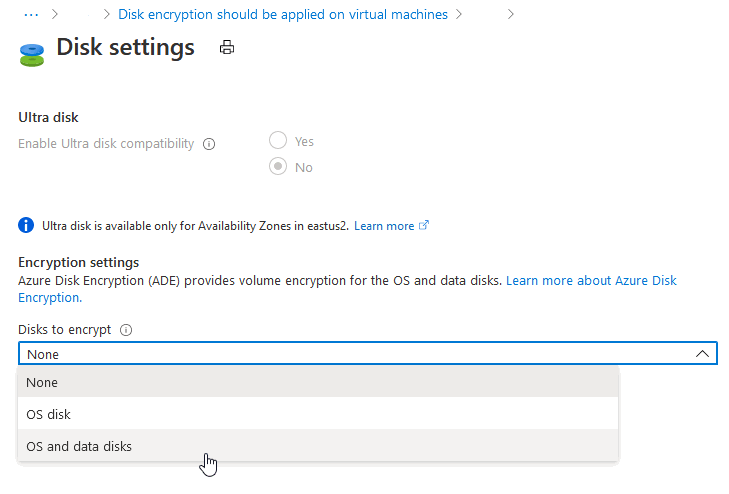Click the print icon beside Disk settings

227,48
